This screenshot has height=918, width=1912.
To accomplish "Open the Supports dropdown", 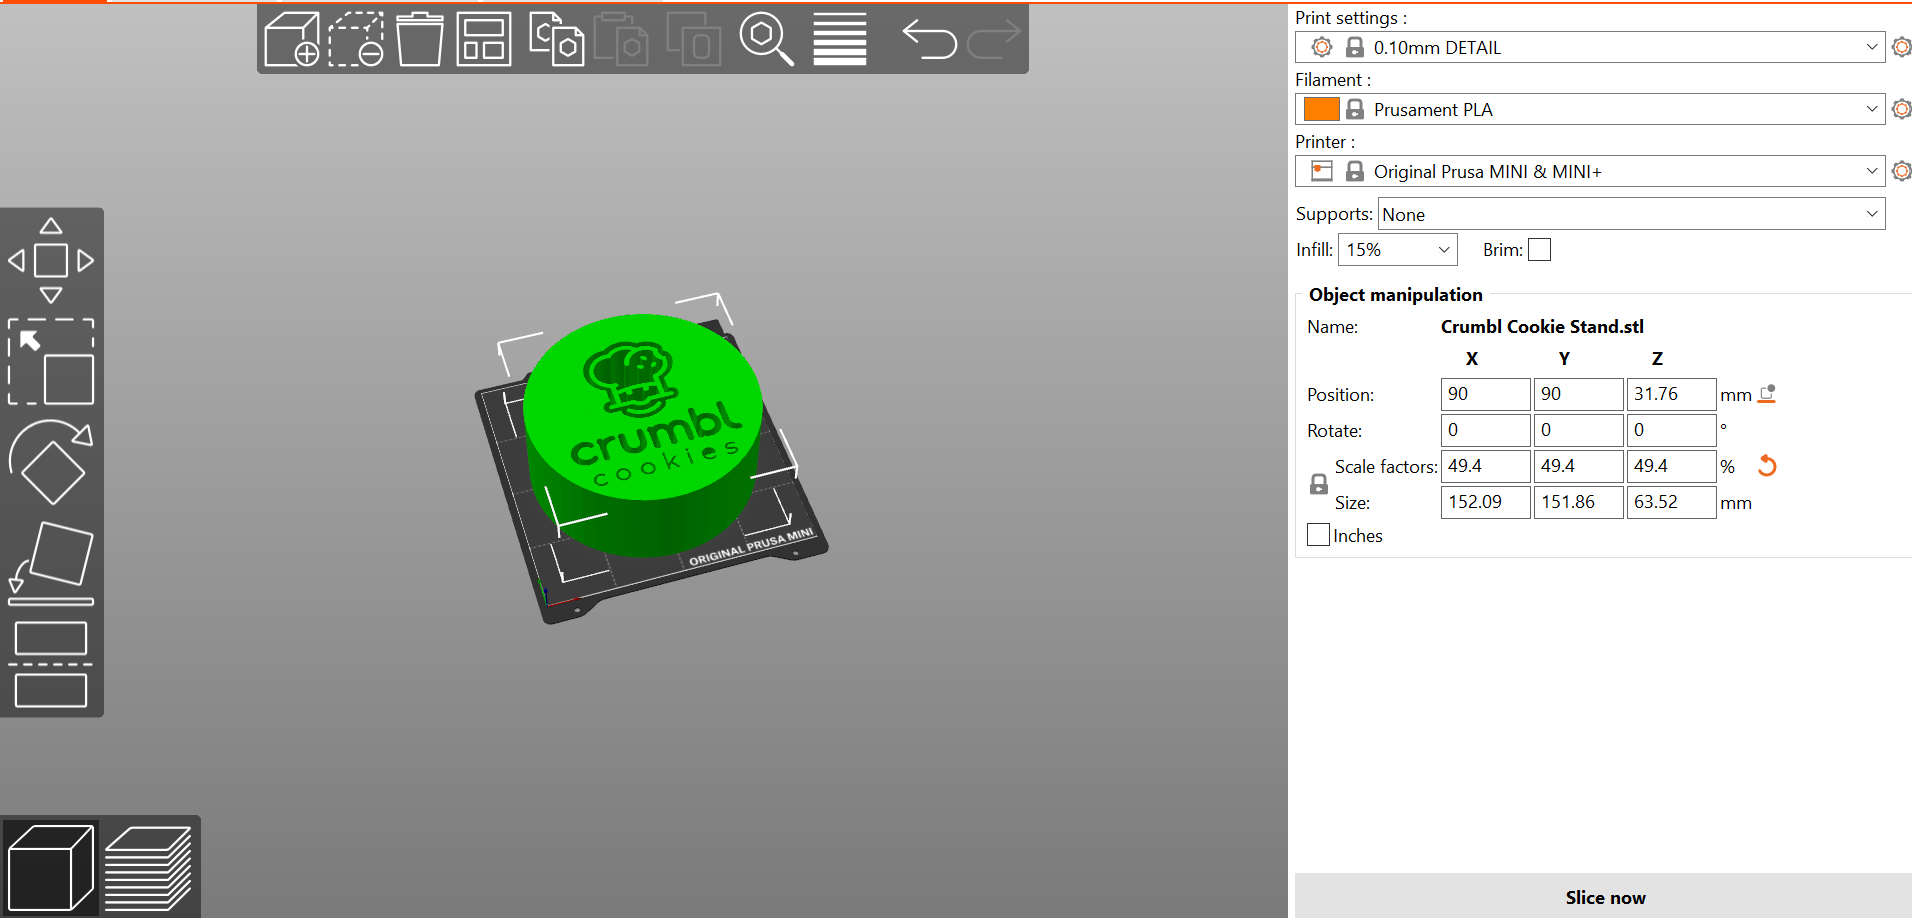I will [1632, 214].
